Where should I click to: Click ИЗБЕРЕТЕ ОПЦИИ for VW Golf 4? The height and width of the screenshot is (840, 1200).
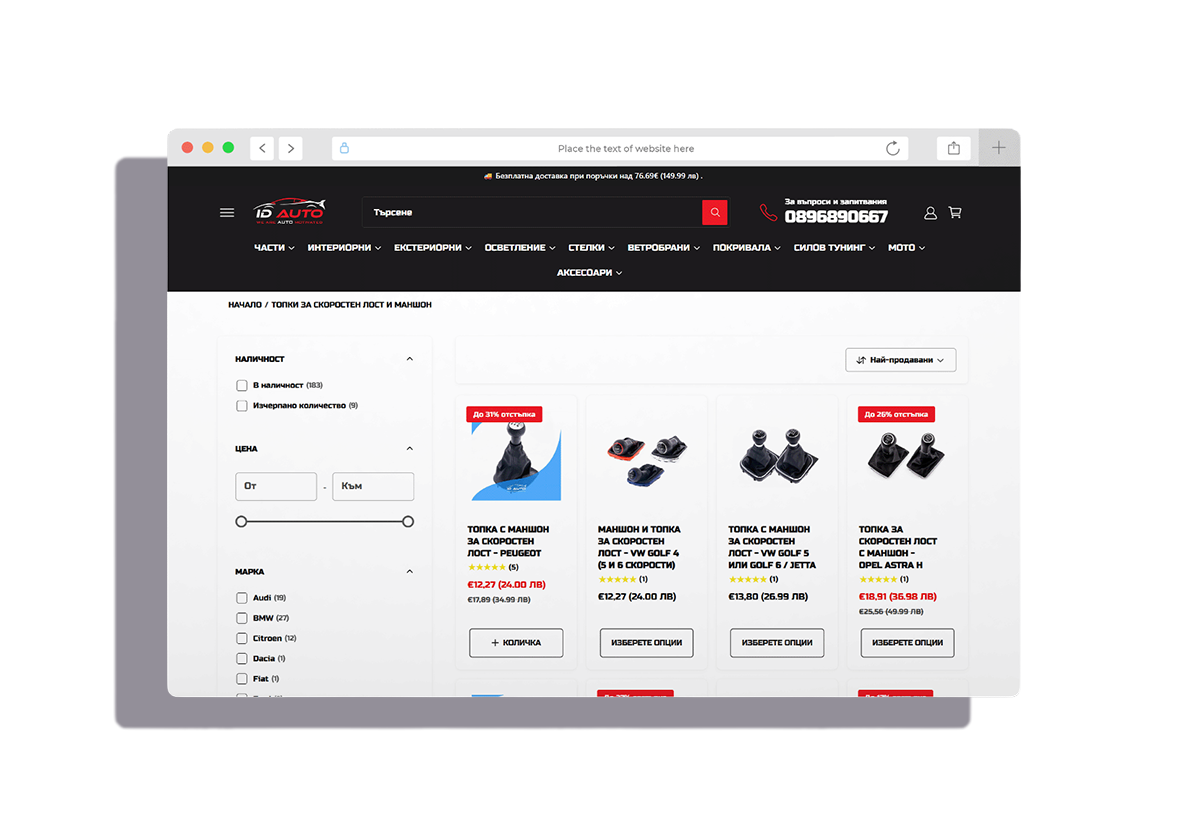pos(646,643)
